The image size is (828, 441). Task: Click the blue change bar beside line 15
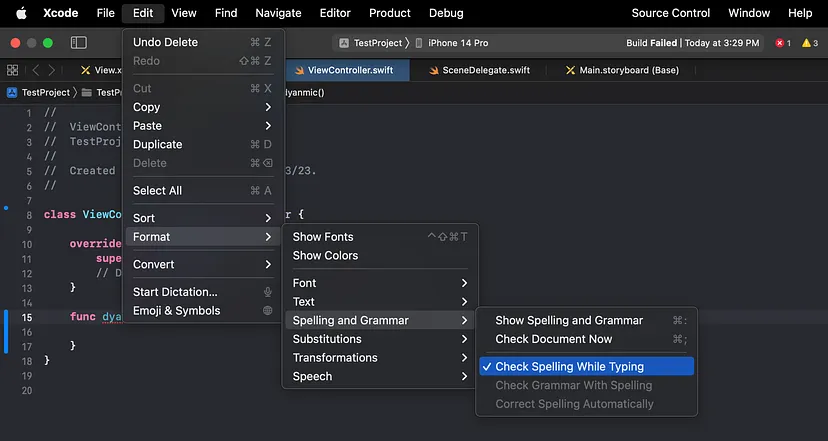6,332
